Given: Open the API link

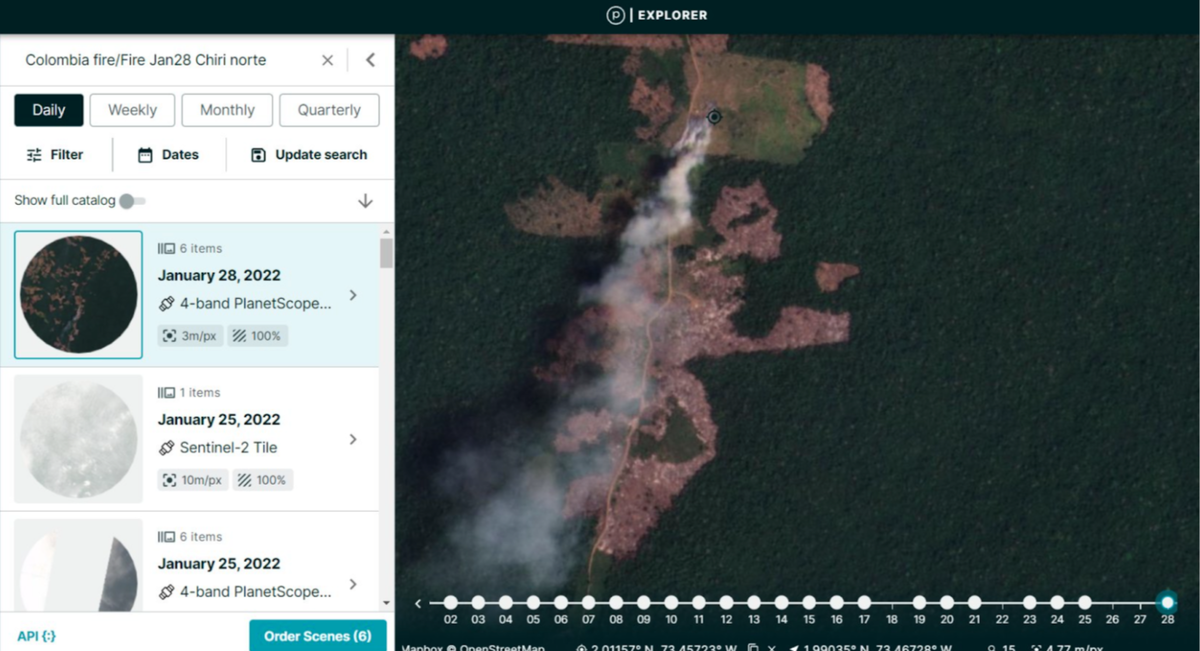Looking at the screenshot, I should (x=36, y=636).
